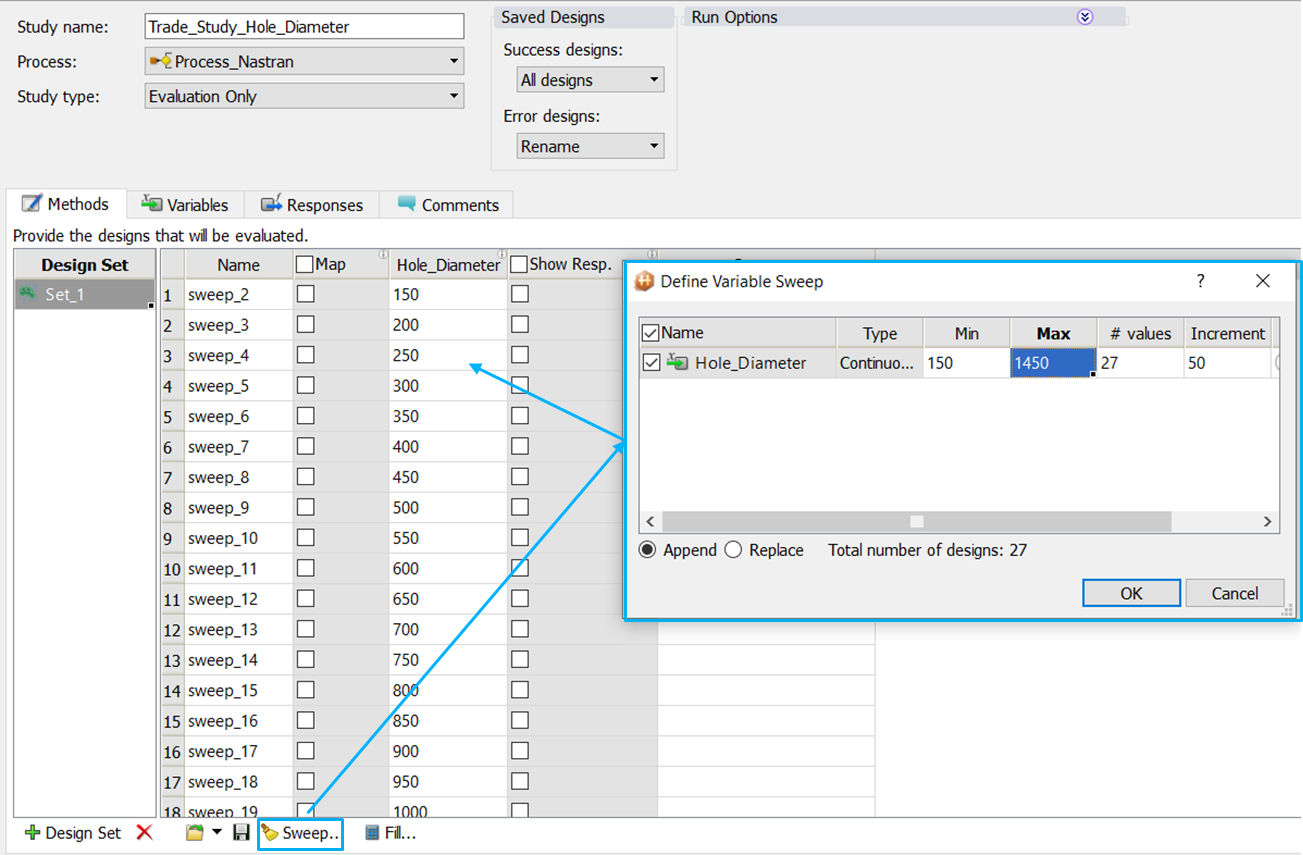Select Set_1 in the Design Set list

85,295
